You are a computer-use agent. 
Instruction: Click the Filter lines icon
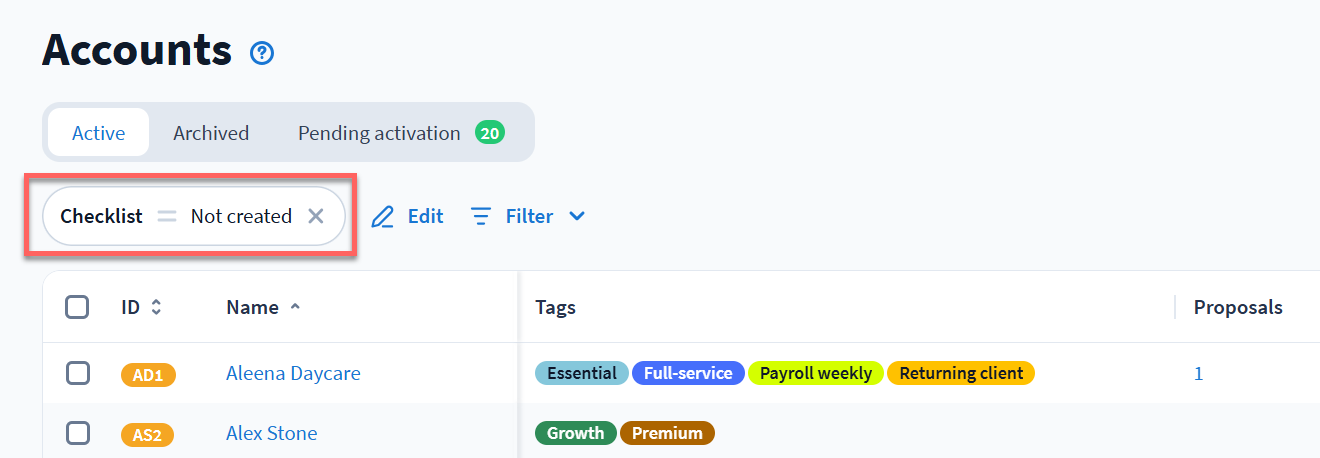pos(481,216)
